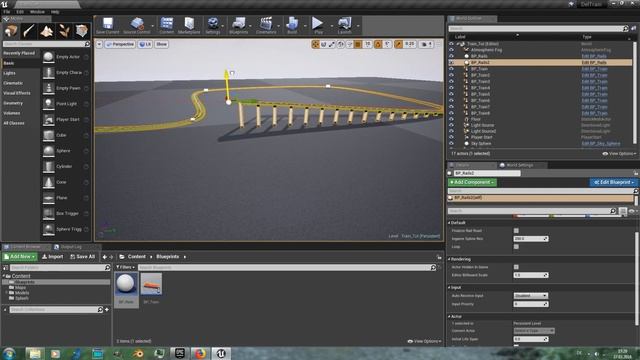Screen dimensions: 640x360
Task: Open the camera speed setting in viewport
Action: point(427,44)
